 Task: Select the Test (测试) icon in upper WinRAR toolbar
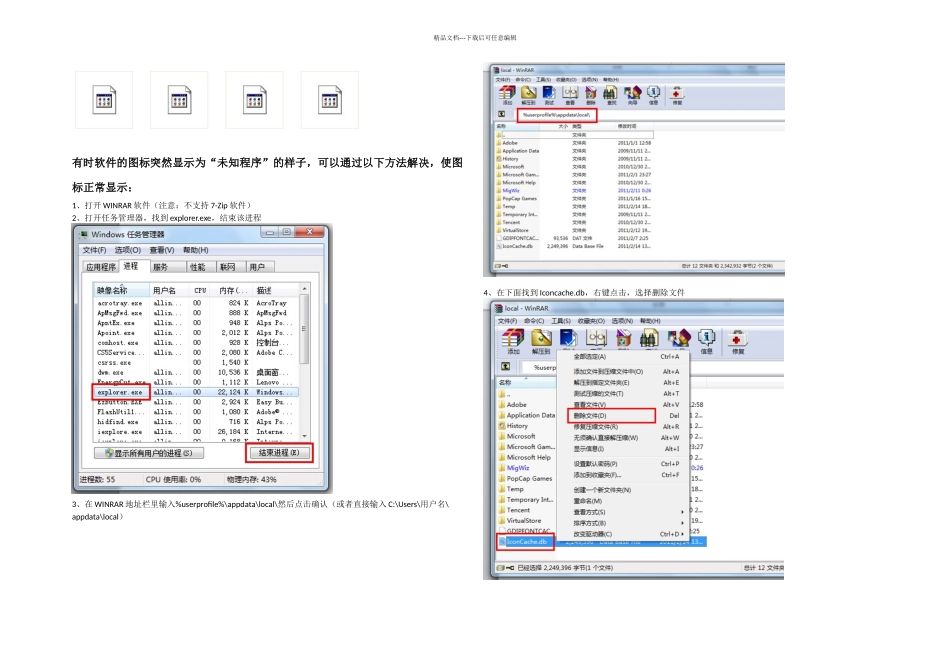[549, 95]
